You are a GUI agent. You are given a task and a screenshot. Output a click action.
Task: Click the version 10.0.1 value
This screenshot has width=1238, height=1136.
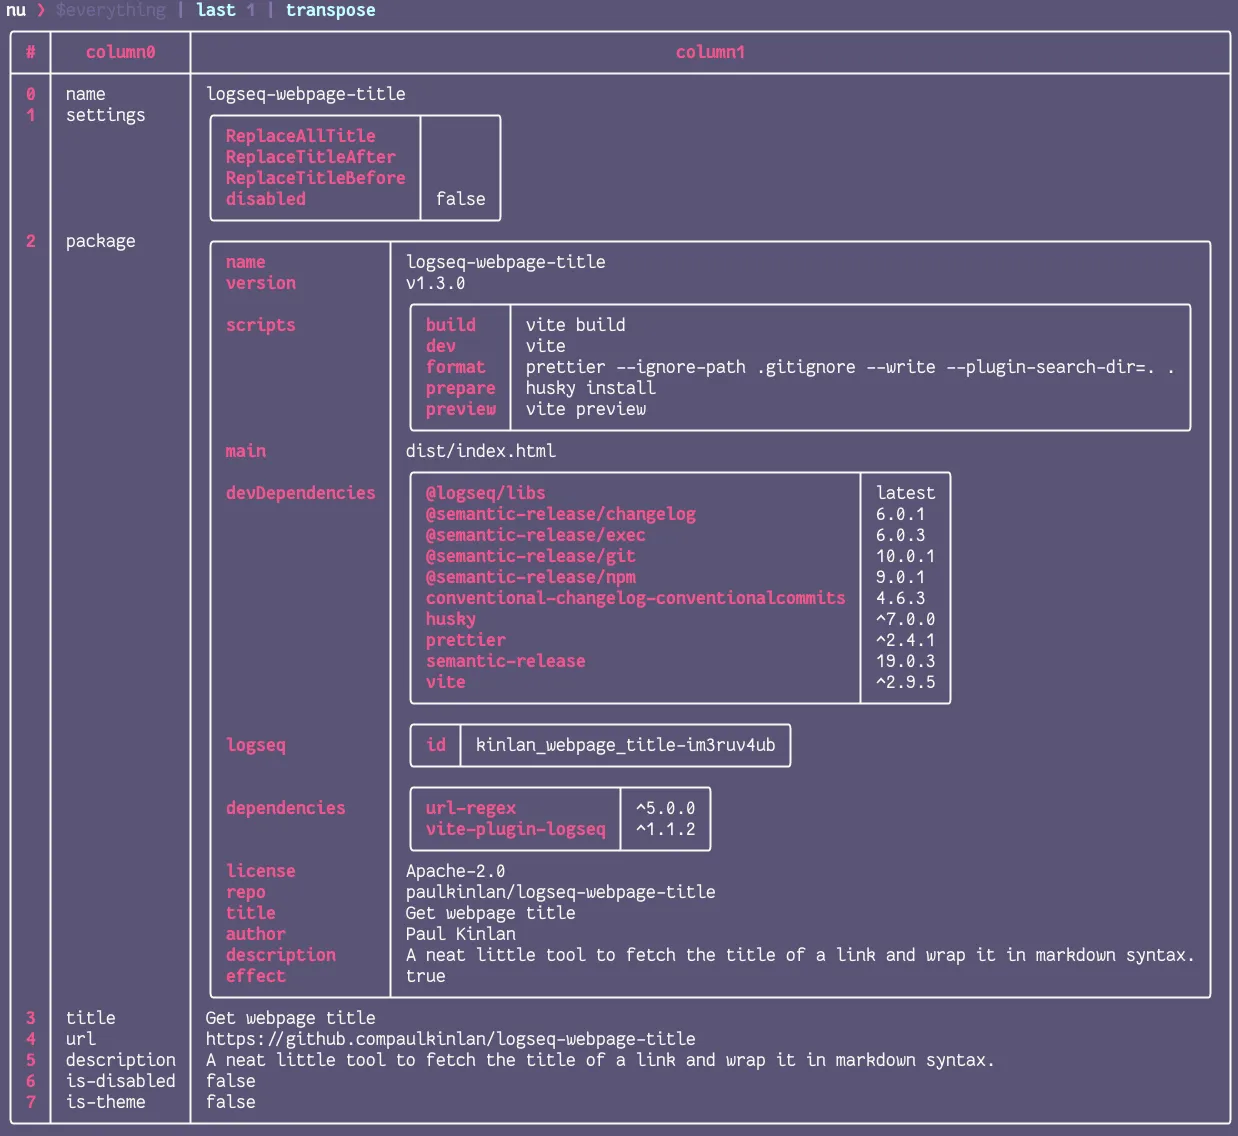(x=905, y=556)
